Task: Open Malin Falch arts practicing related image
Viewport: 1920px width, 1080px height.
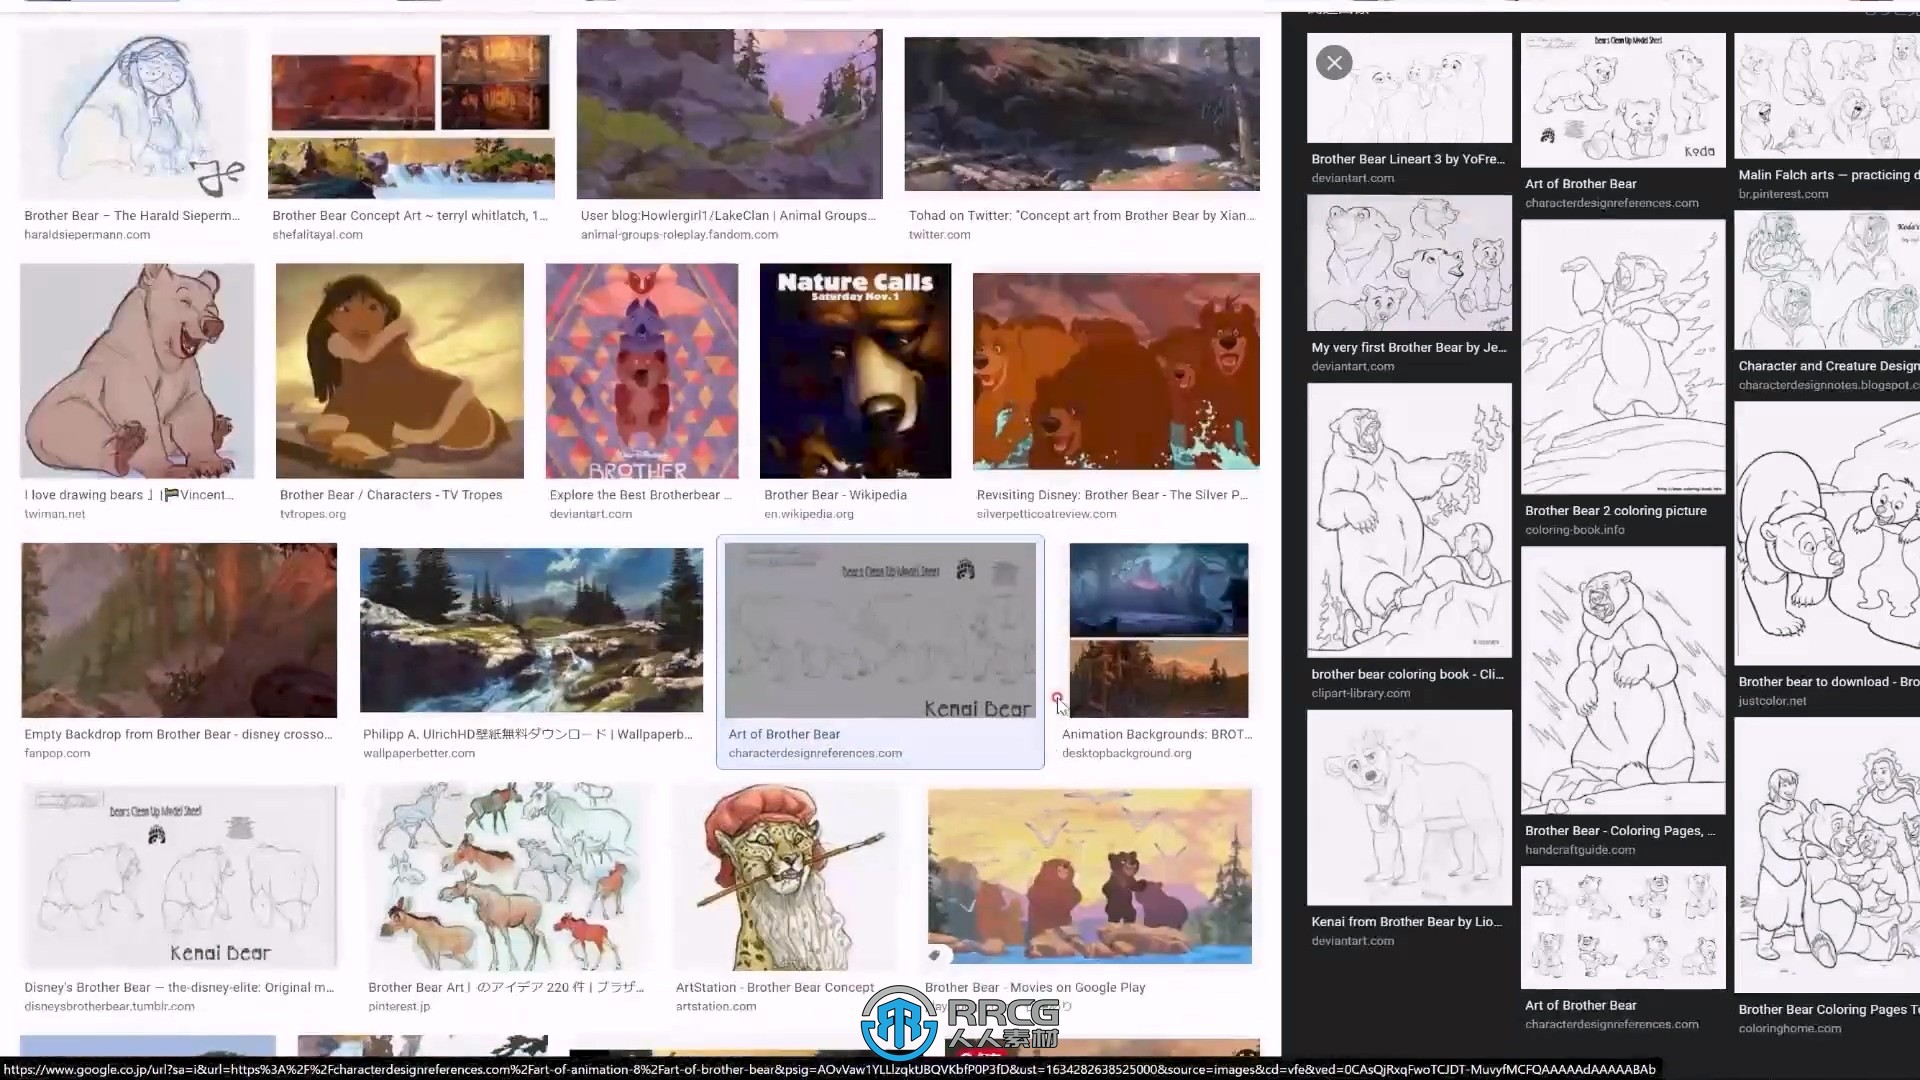Action: [1827, 96]
